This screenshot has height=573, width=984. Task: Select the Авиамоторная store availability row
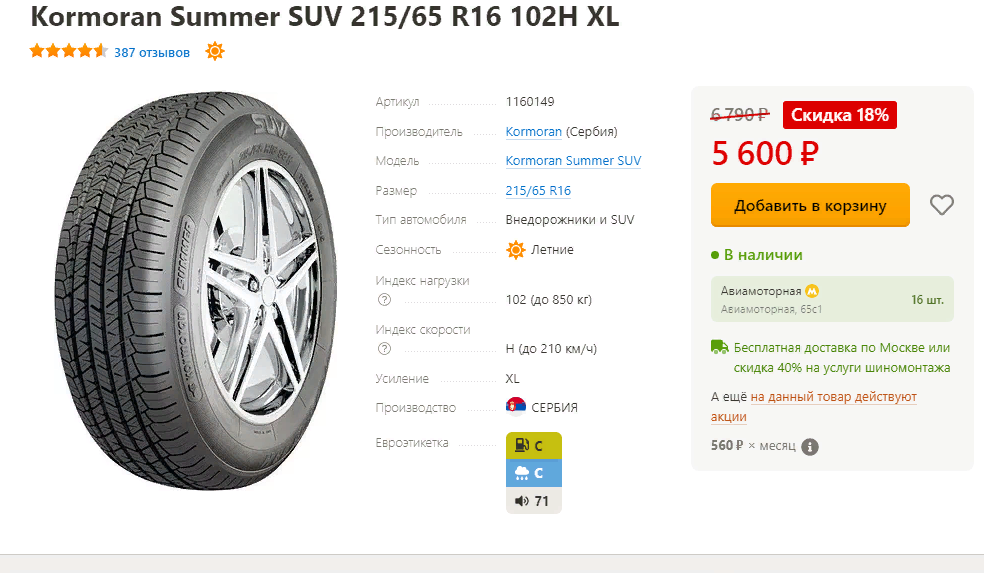tap(832, 299)
